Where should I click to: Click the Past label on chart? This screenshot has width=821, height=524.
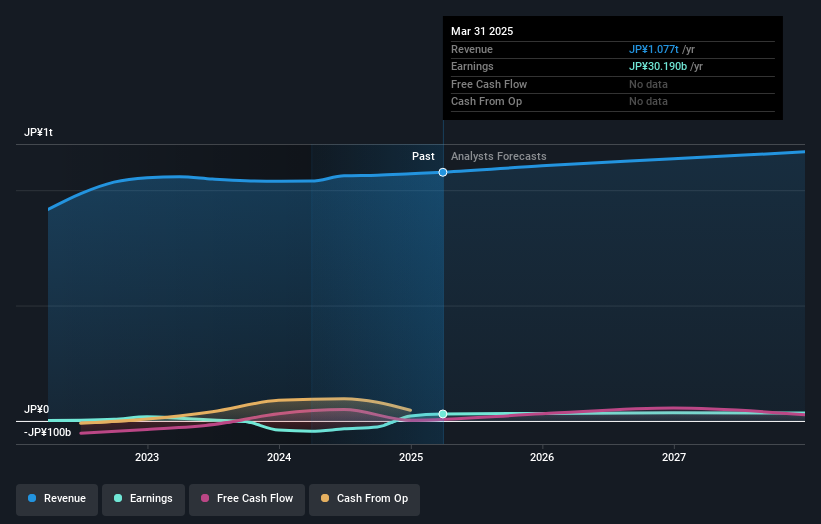(423, 157)
